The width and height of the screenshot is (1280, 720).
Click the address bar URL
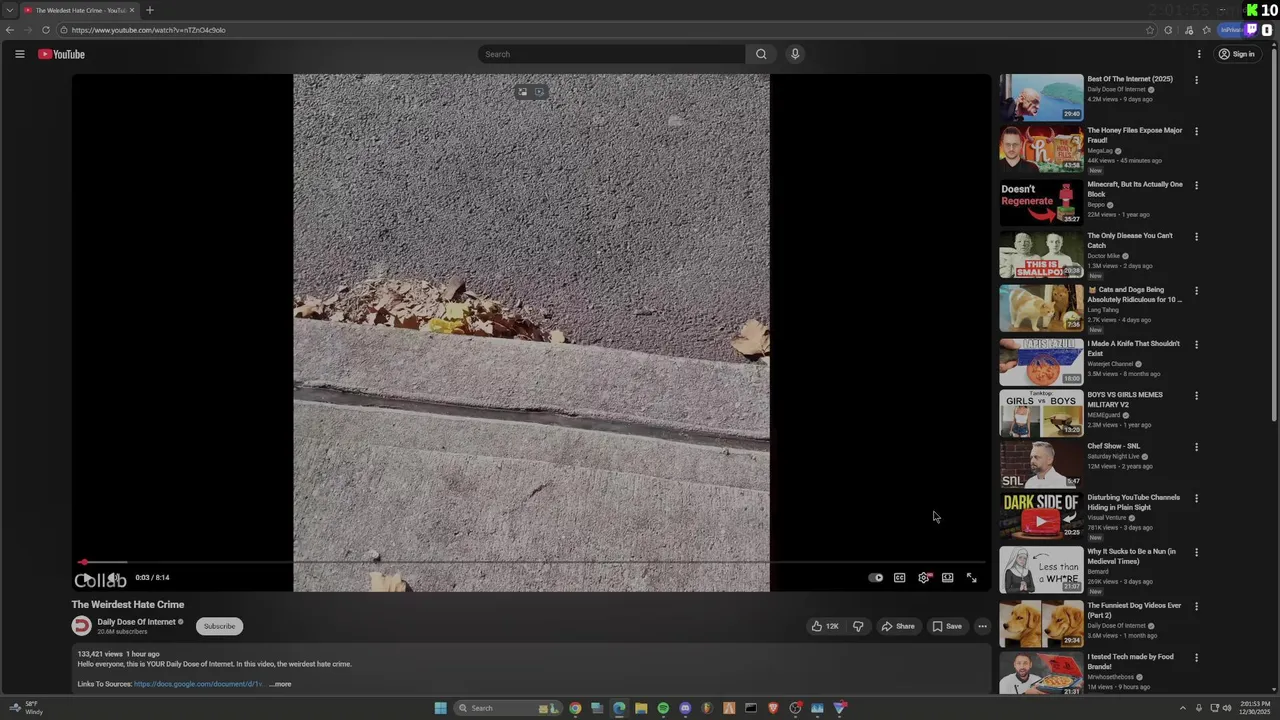point(148,30)
